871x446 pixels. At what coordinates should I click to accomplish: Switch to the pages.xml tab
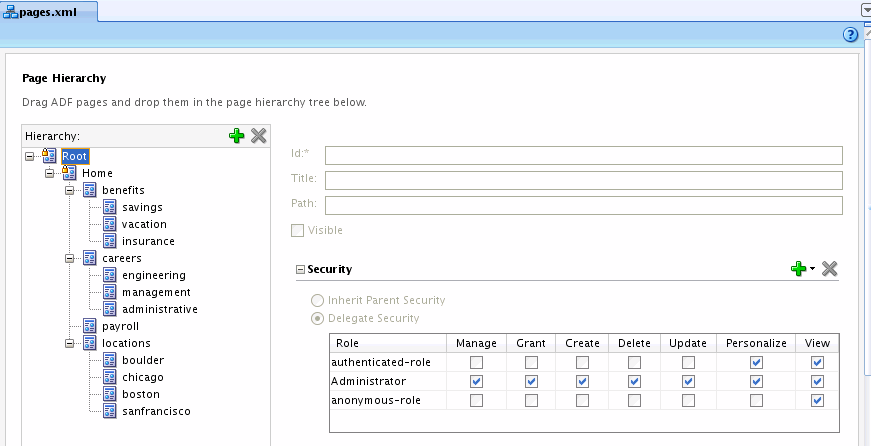(49, 11)
